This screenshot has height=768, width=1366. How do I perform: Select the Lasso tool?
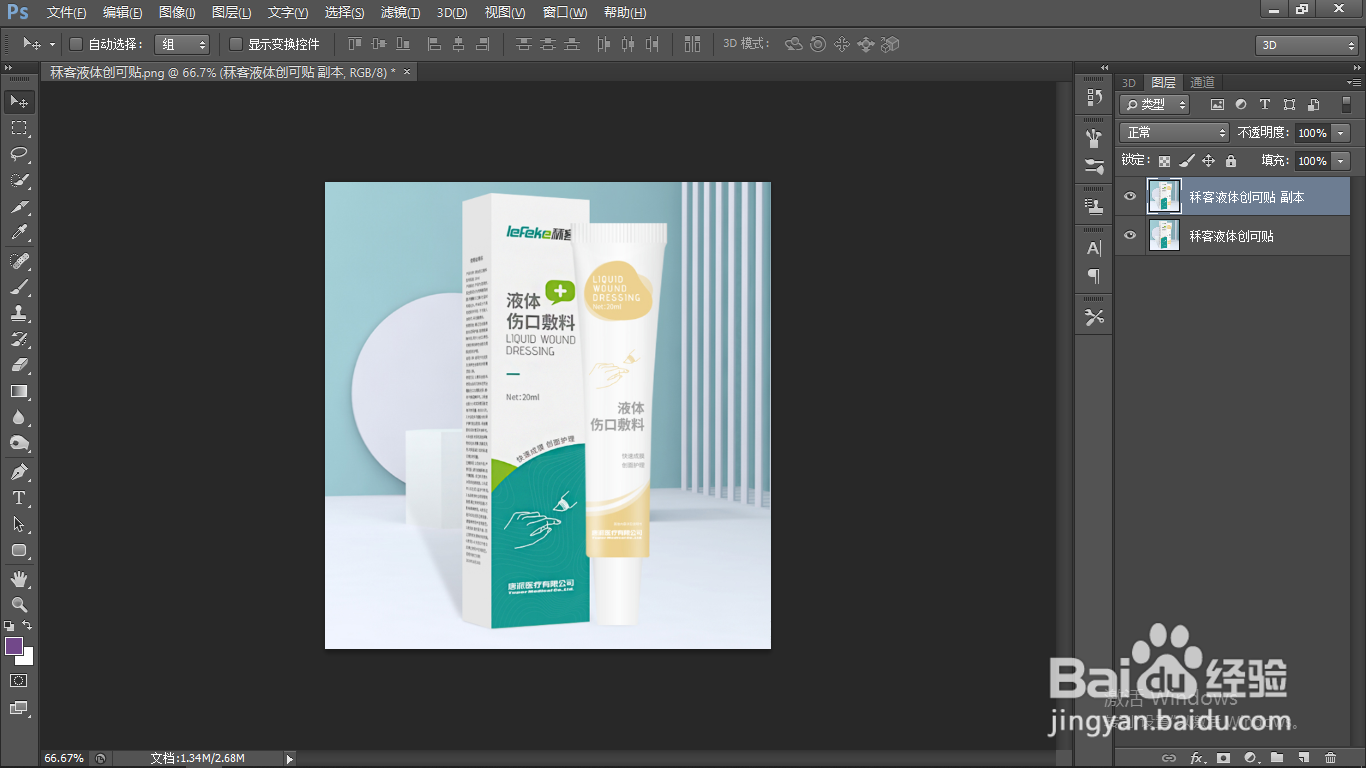19,154
